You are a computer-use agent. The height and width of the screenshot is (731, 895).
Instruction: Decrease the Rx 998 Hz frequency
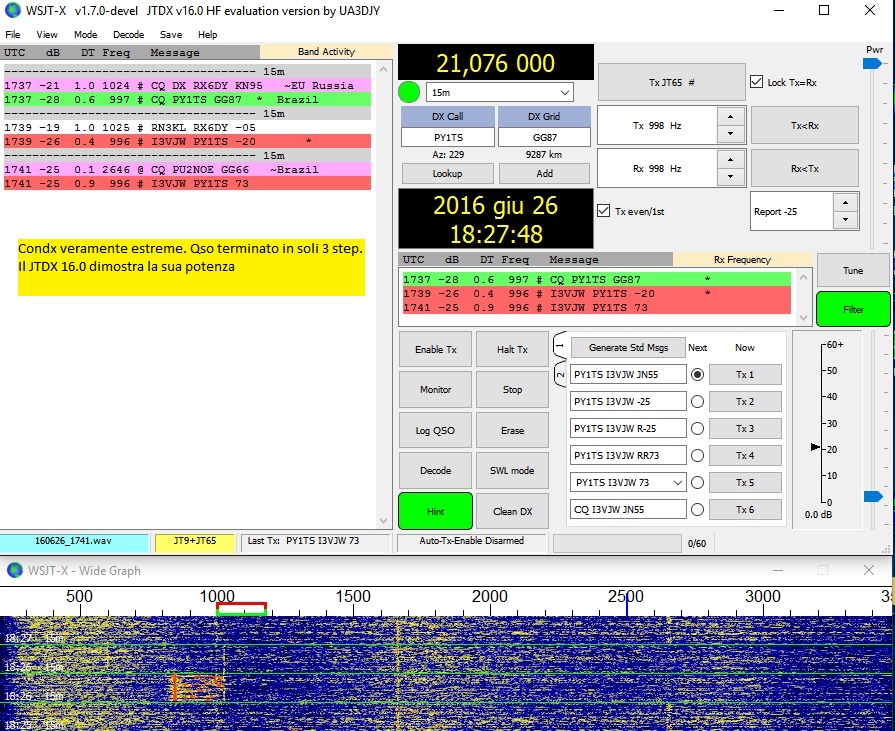(731, 177)
